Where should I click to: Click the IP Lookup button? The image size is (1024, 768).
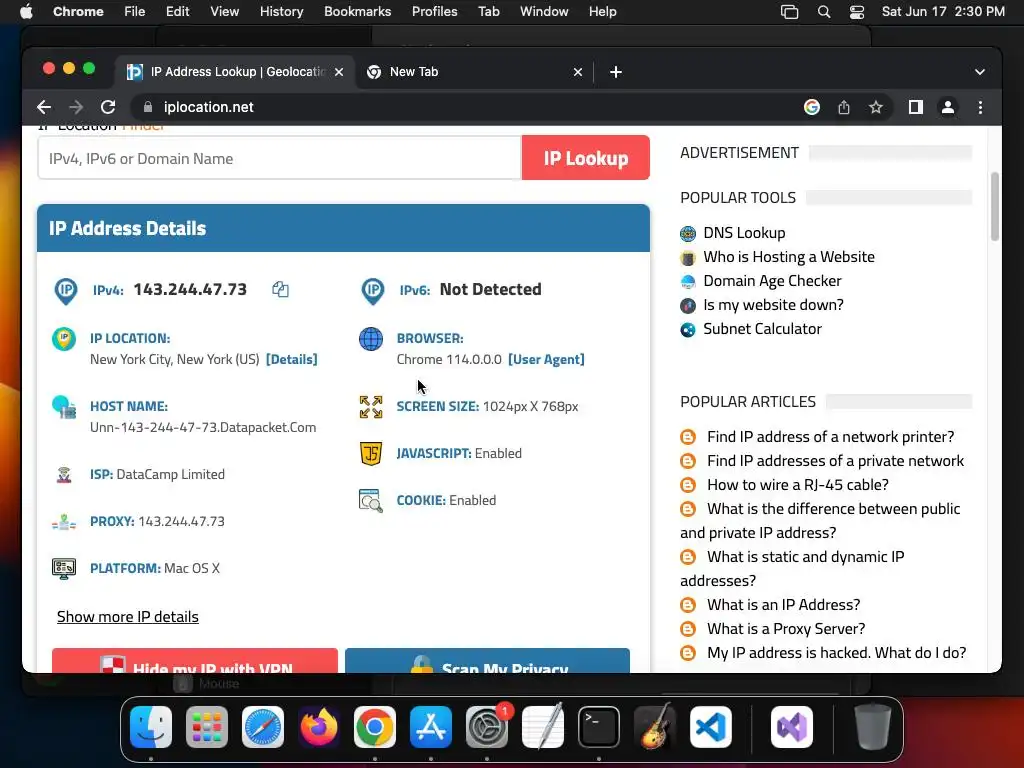(586, 158)
